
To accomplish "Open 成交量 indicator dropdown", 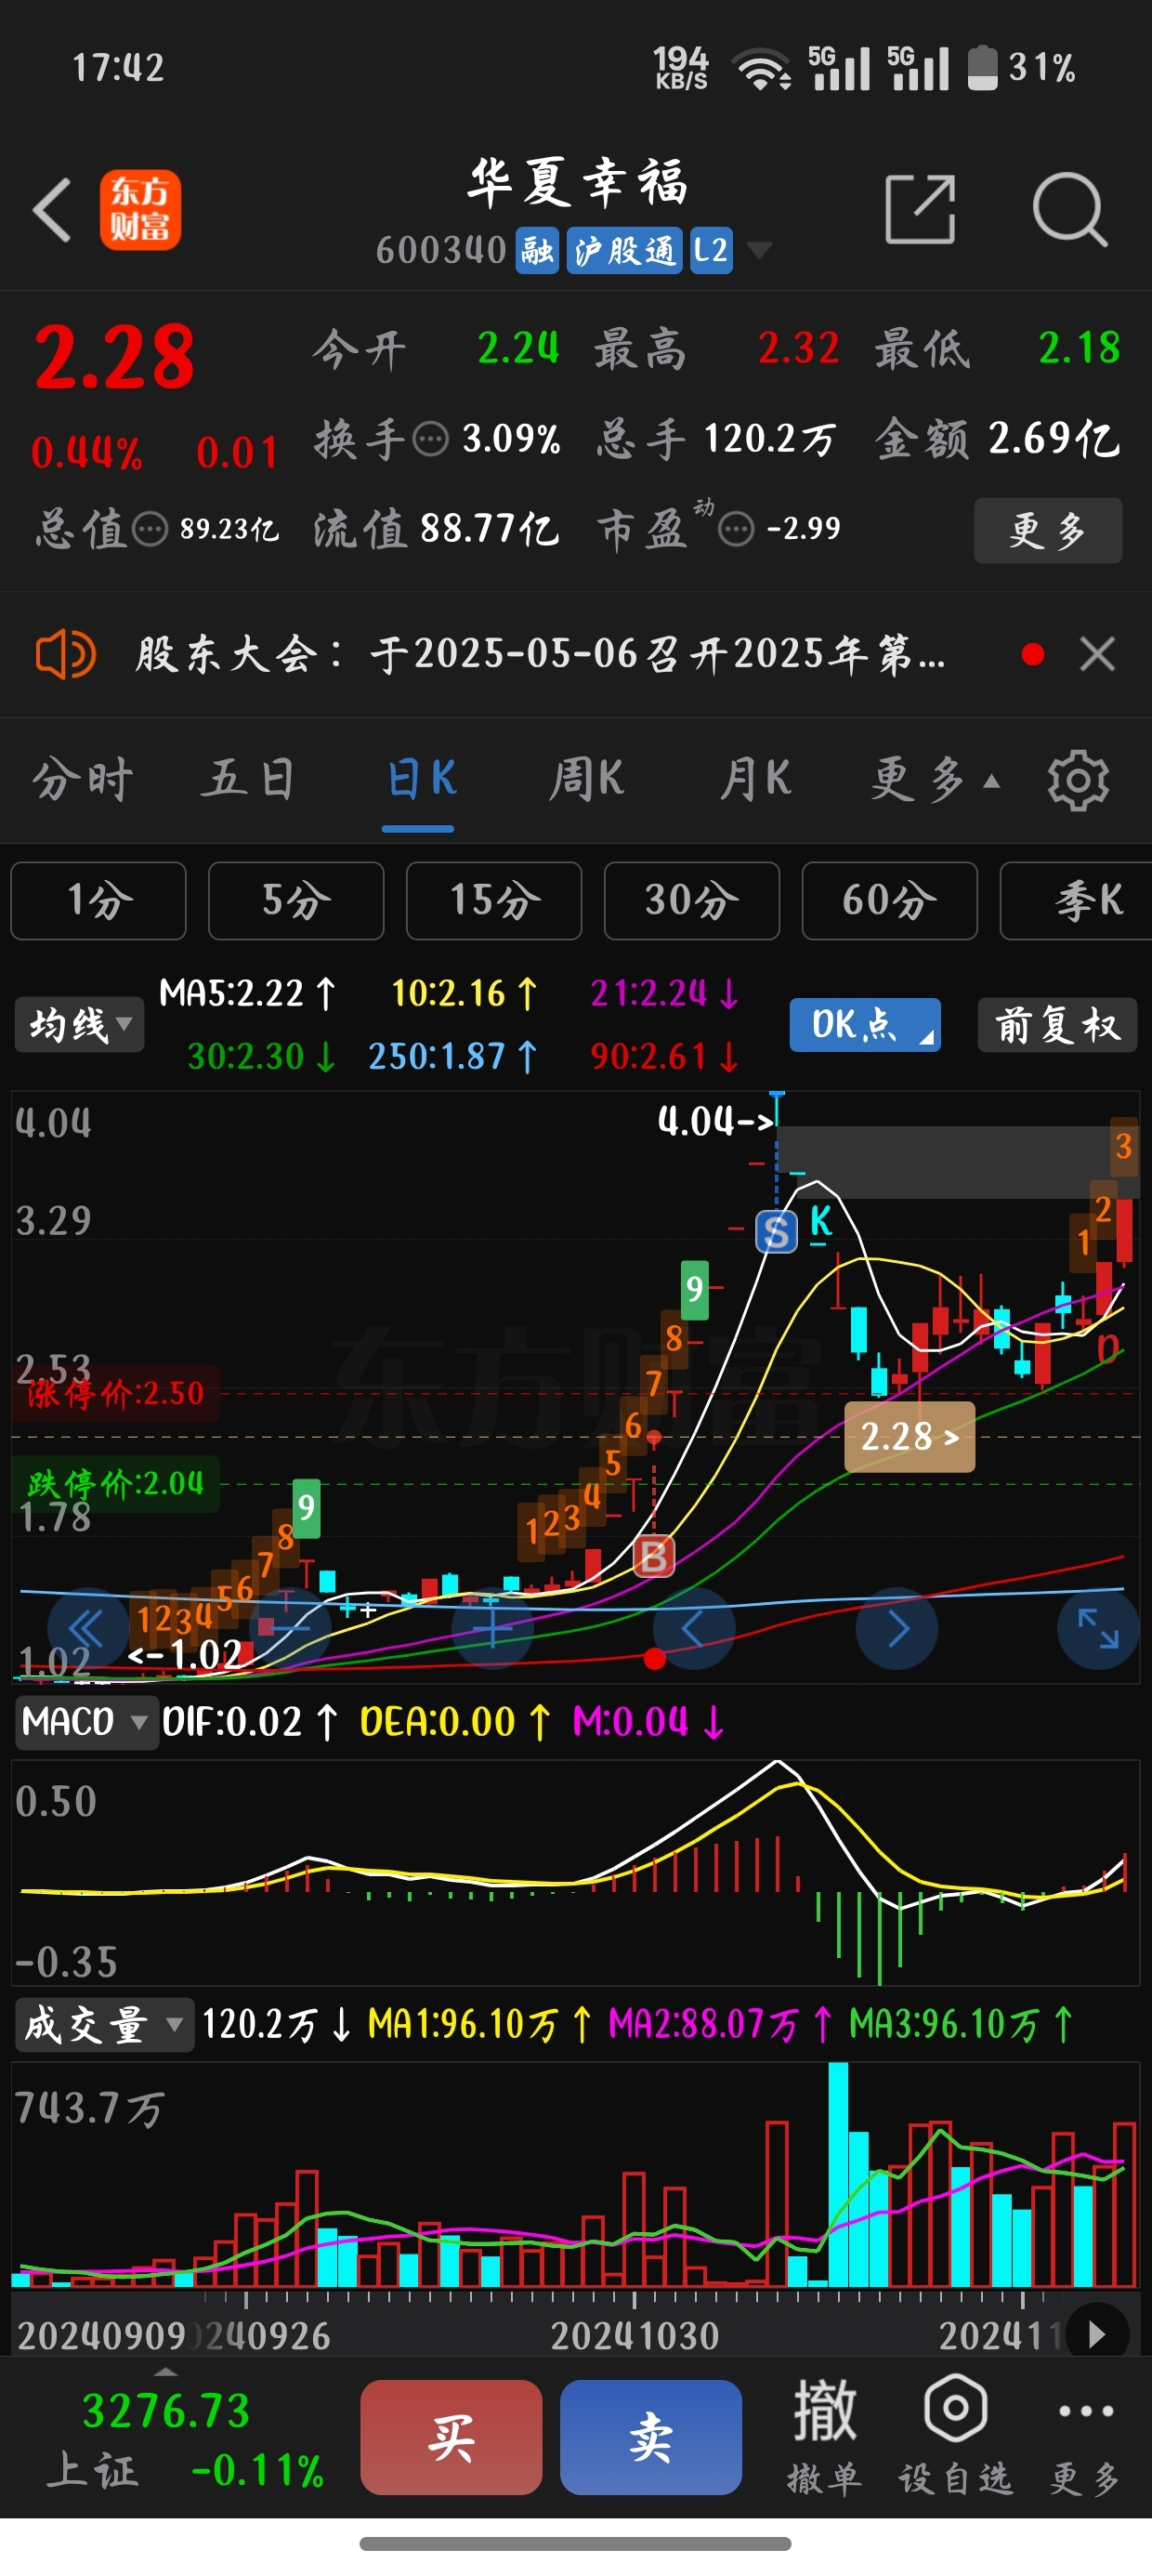I will tap(104, 2025).
